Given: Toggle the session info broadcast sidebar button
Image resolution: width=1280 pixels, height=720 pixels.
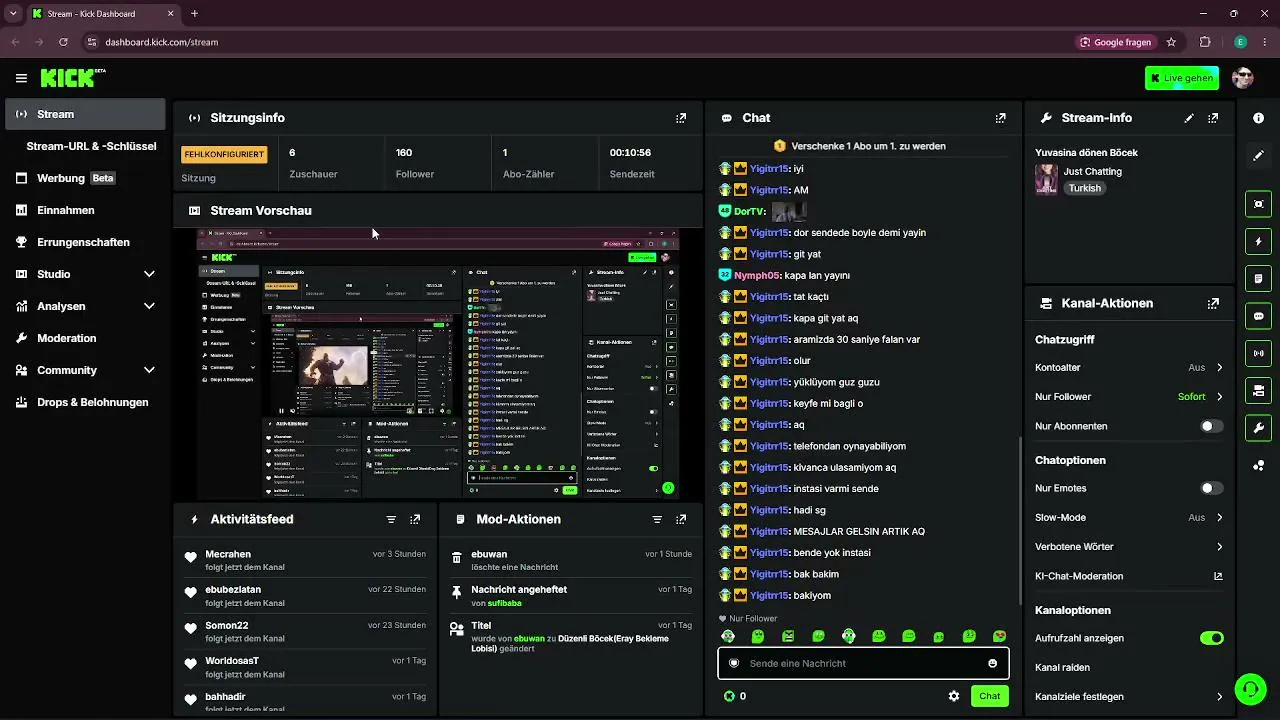Looking at the screenshot, I should 1258,353.
